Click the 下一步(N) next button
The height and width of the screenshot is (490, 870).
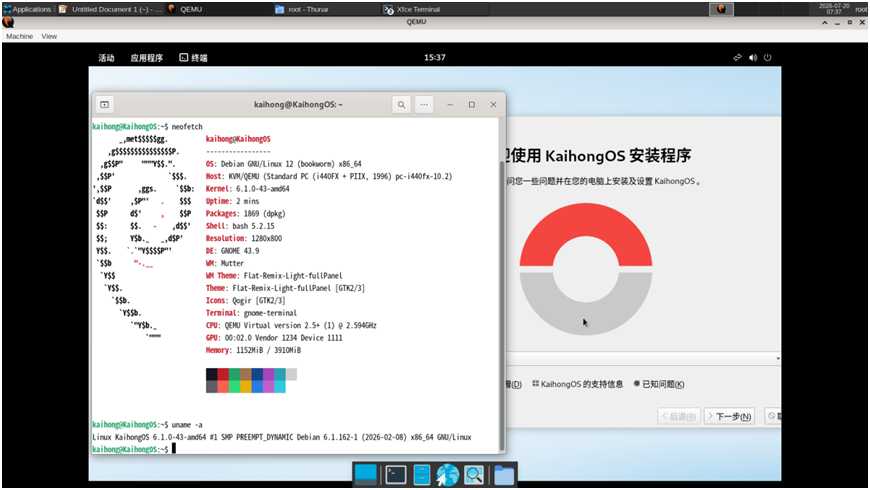729,416
